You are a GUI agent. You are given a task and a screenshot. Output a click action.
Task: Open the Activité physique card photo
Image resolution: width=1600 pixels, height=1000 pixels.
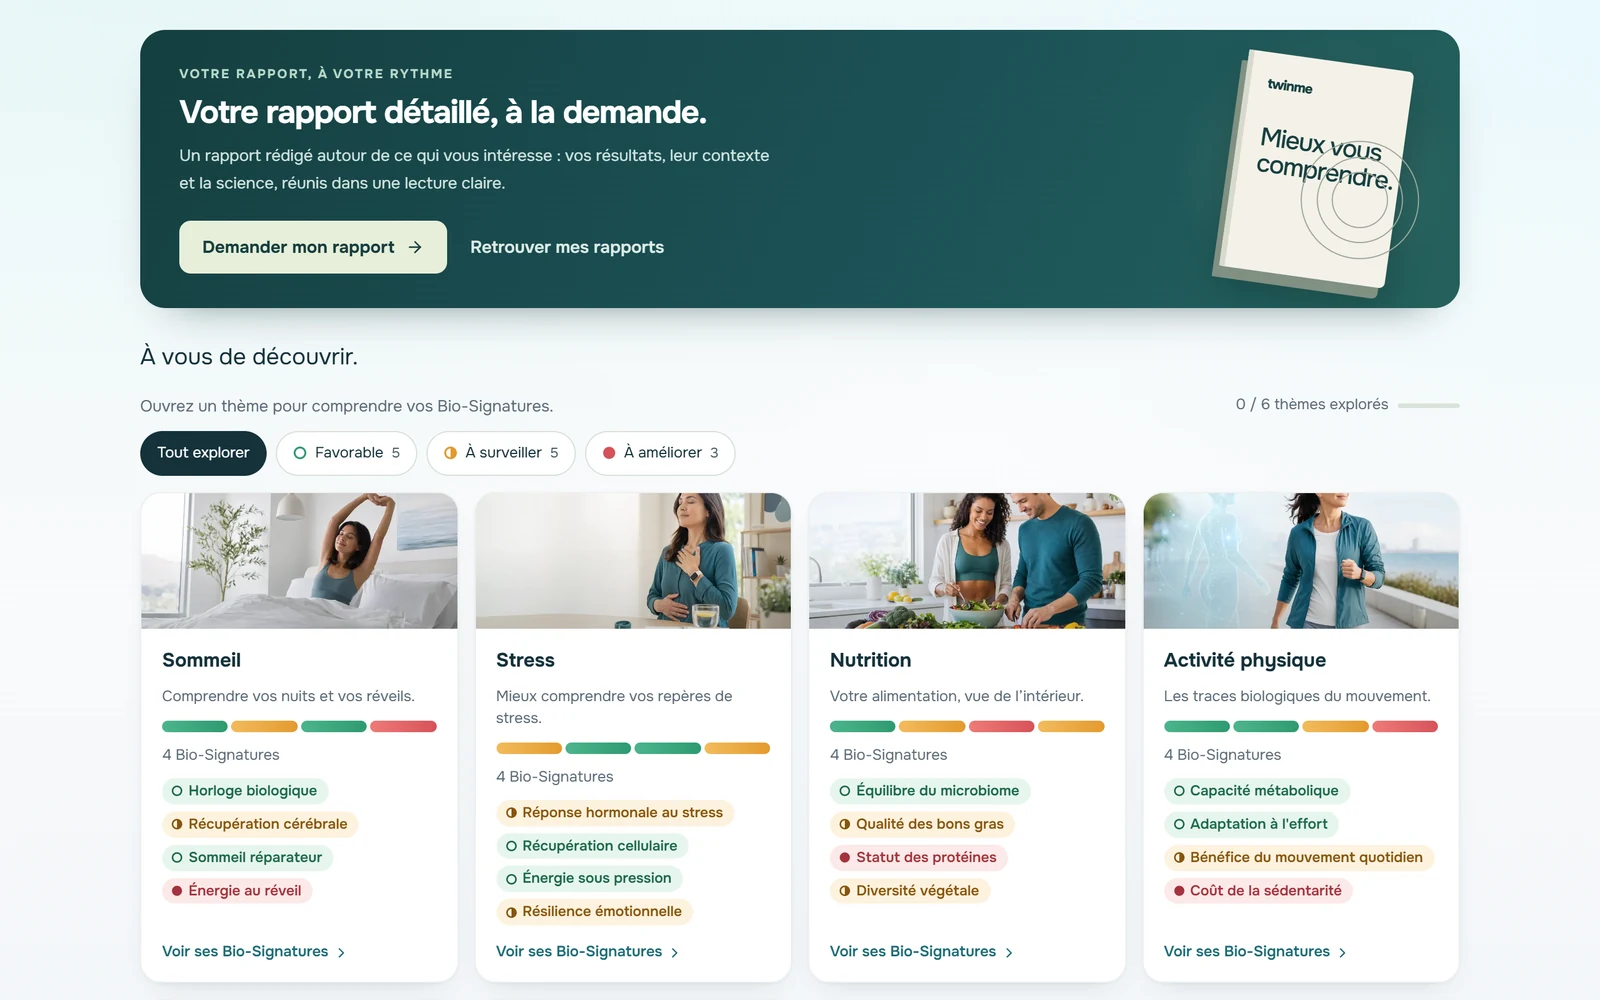point(1301,561)
